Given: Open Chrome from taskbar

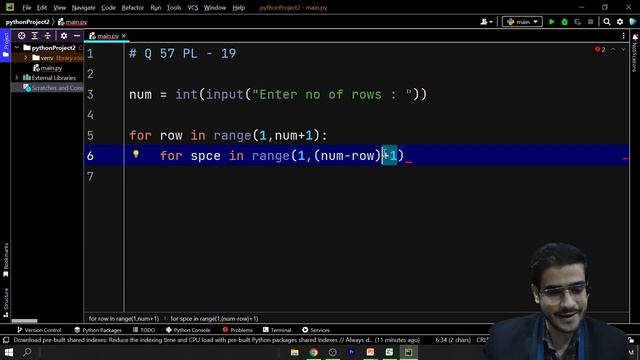Looking at the screenshot, I should [313, 352].
